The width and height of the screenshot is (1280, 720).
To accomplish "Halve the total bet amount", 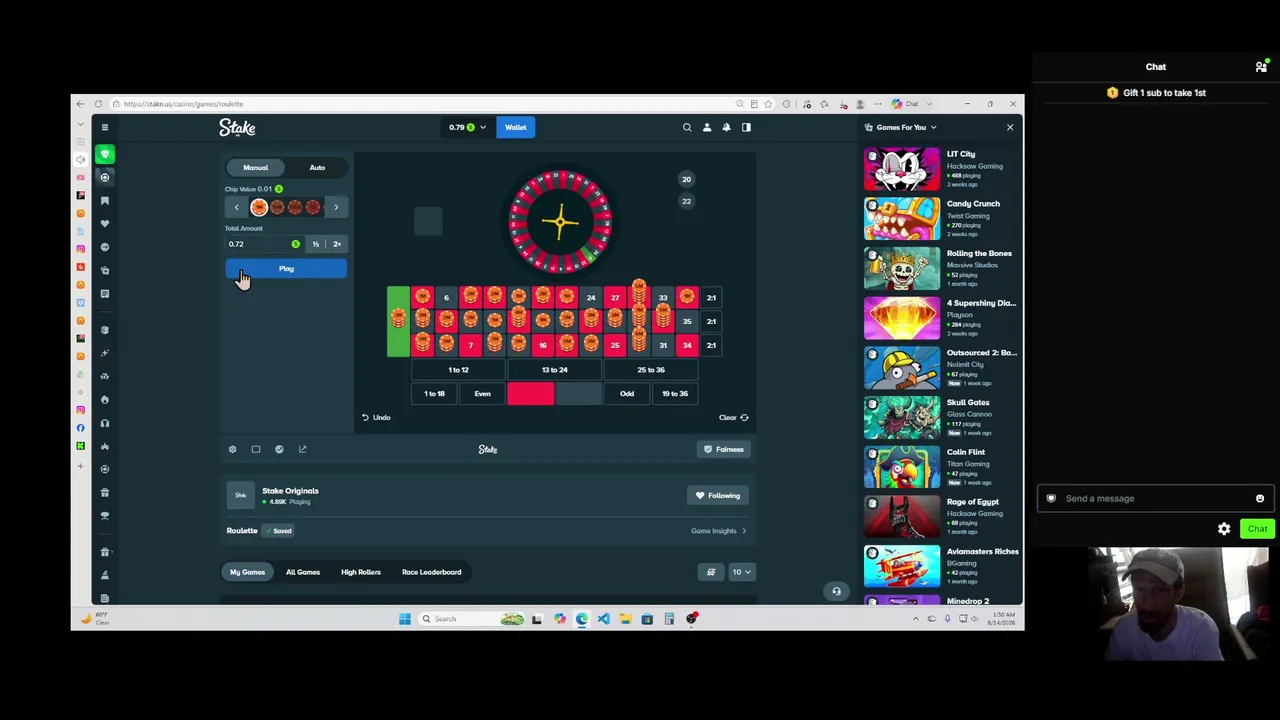I will pos(315,244).
